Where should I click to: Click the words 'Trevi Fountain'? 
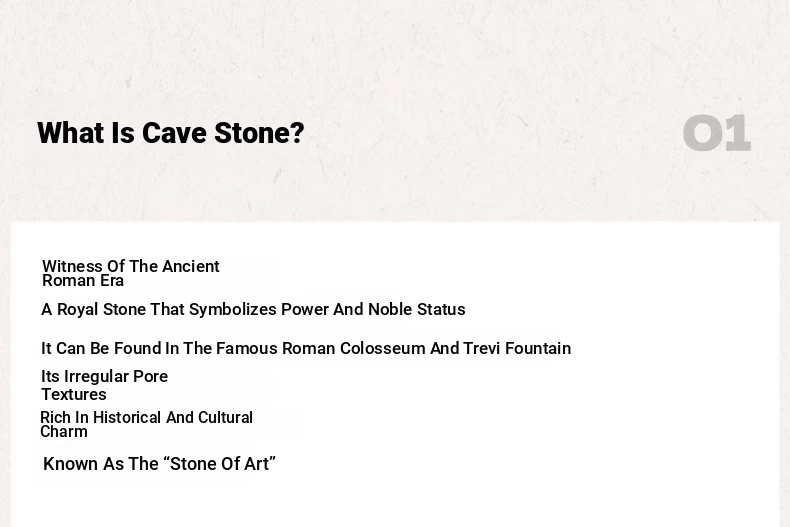click(517, 348)
